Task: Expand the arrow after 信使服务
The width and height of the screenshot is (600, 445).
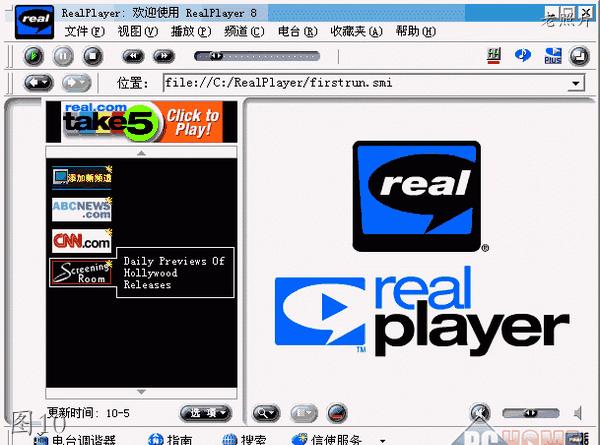Action: click(383, 440)
